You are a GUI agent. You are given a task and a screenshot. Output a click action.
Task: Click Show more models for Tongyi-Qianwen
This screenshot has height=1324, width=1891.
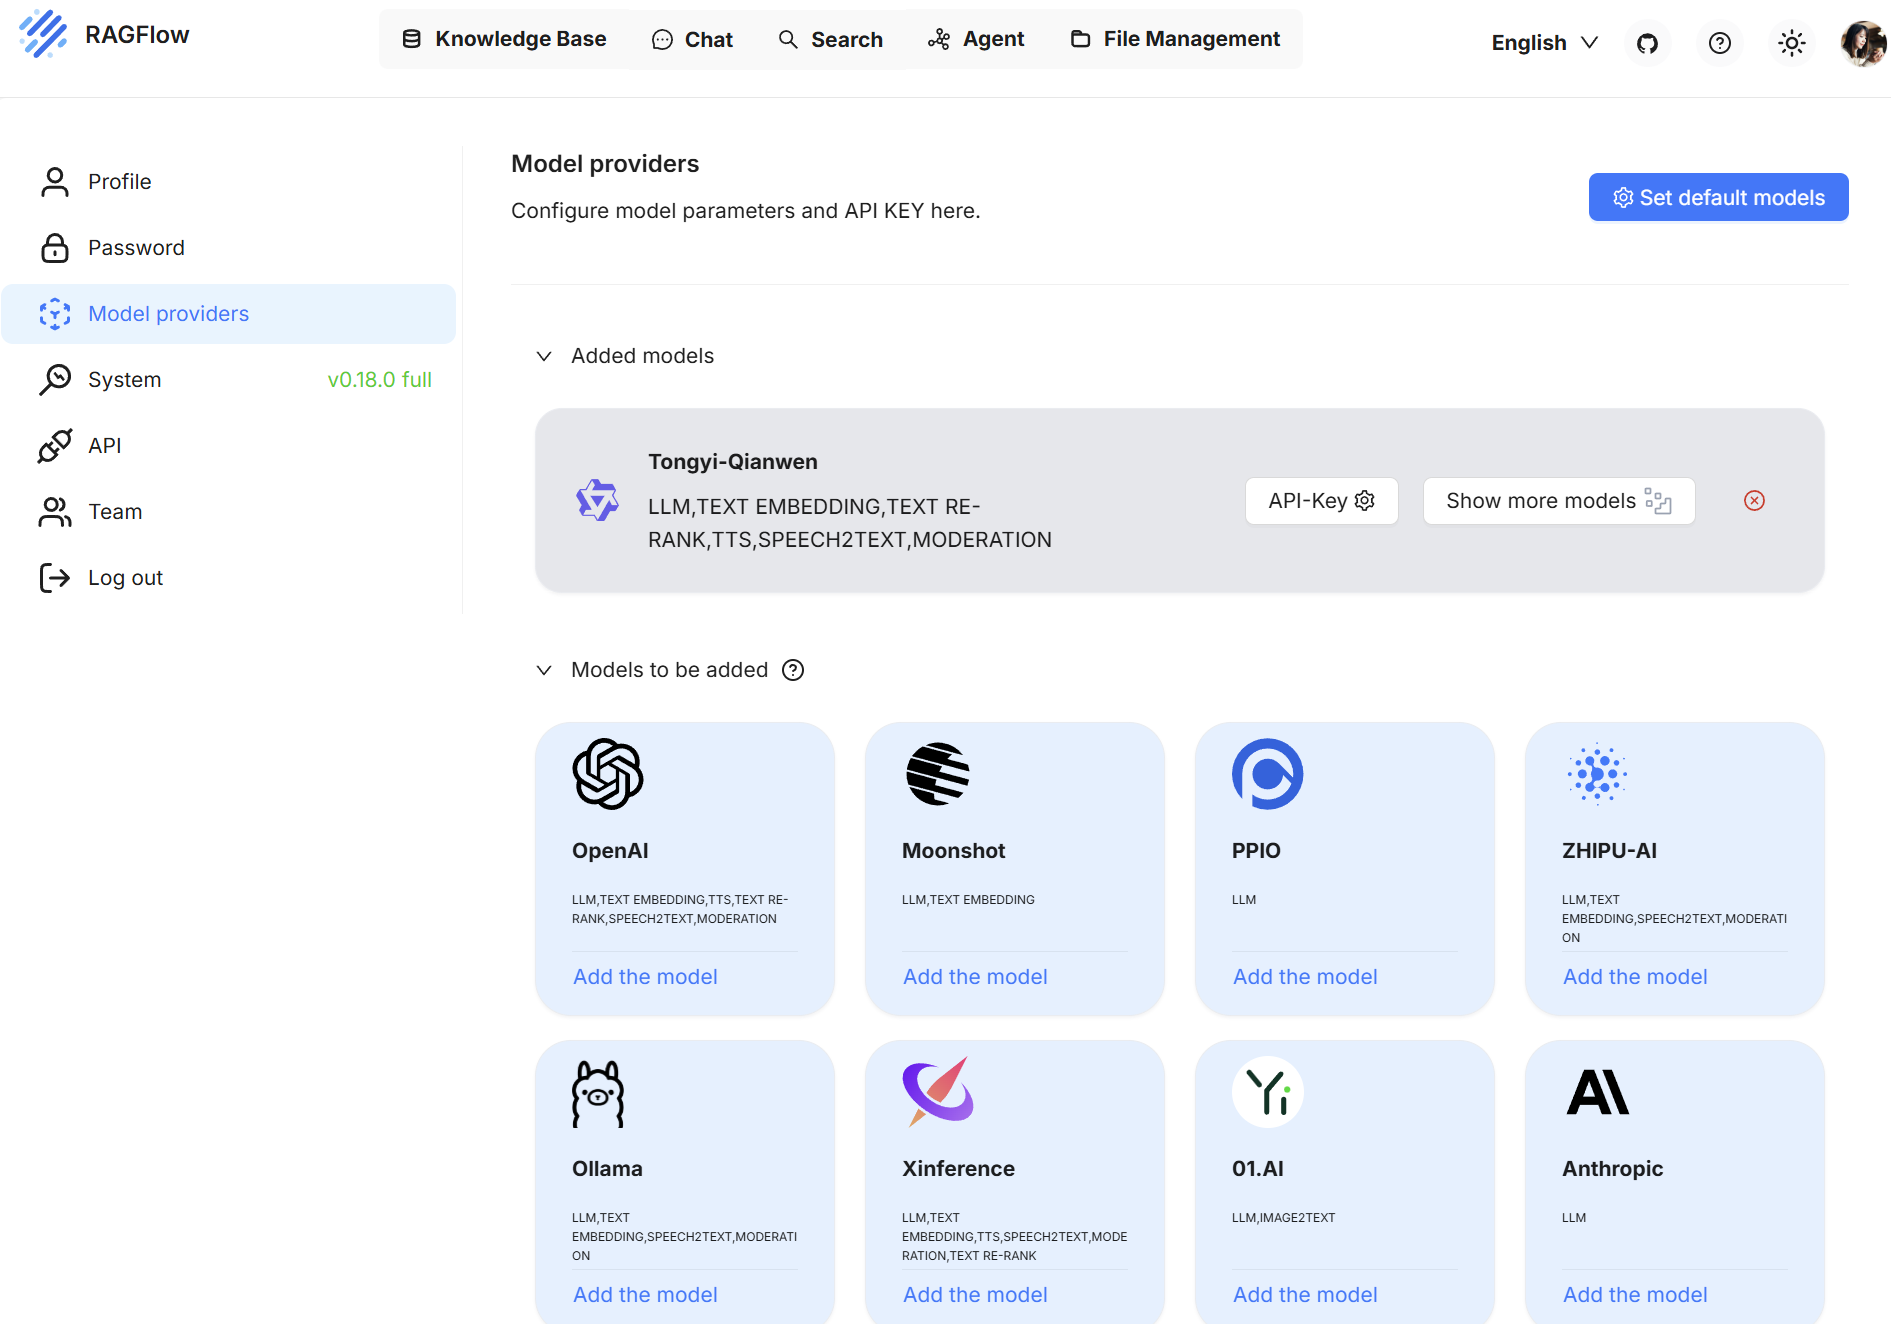point(1558,501)
